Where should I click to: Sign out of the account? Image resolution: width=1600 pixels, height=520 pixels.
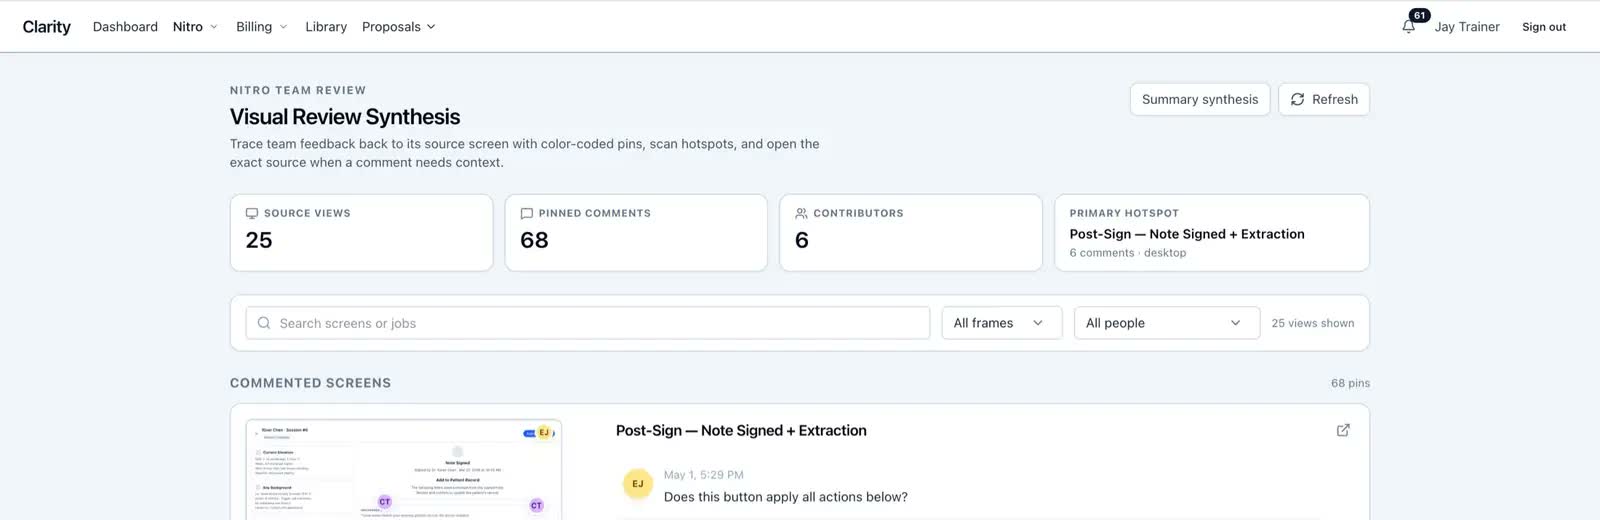[x=1544, y=27]
